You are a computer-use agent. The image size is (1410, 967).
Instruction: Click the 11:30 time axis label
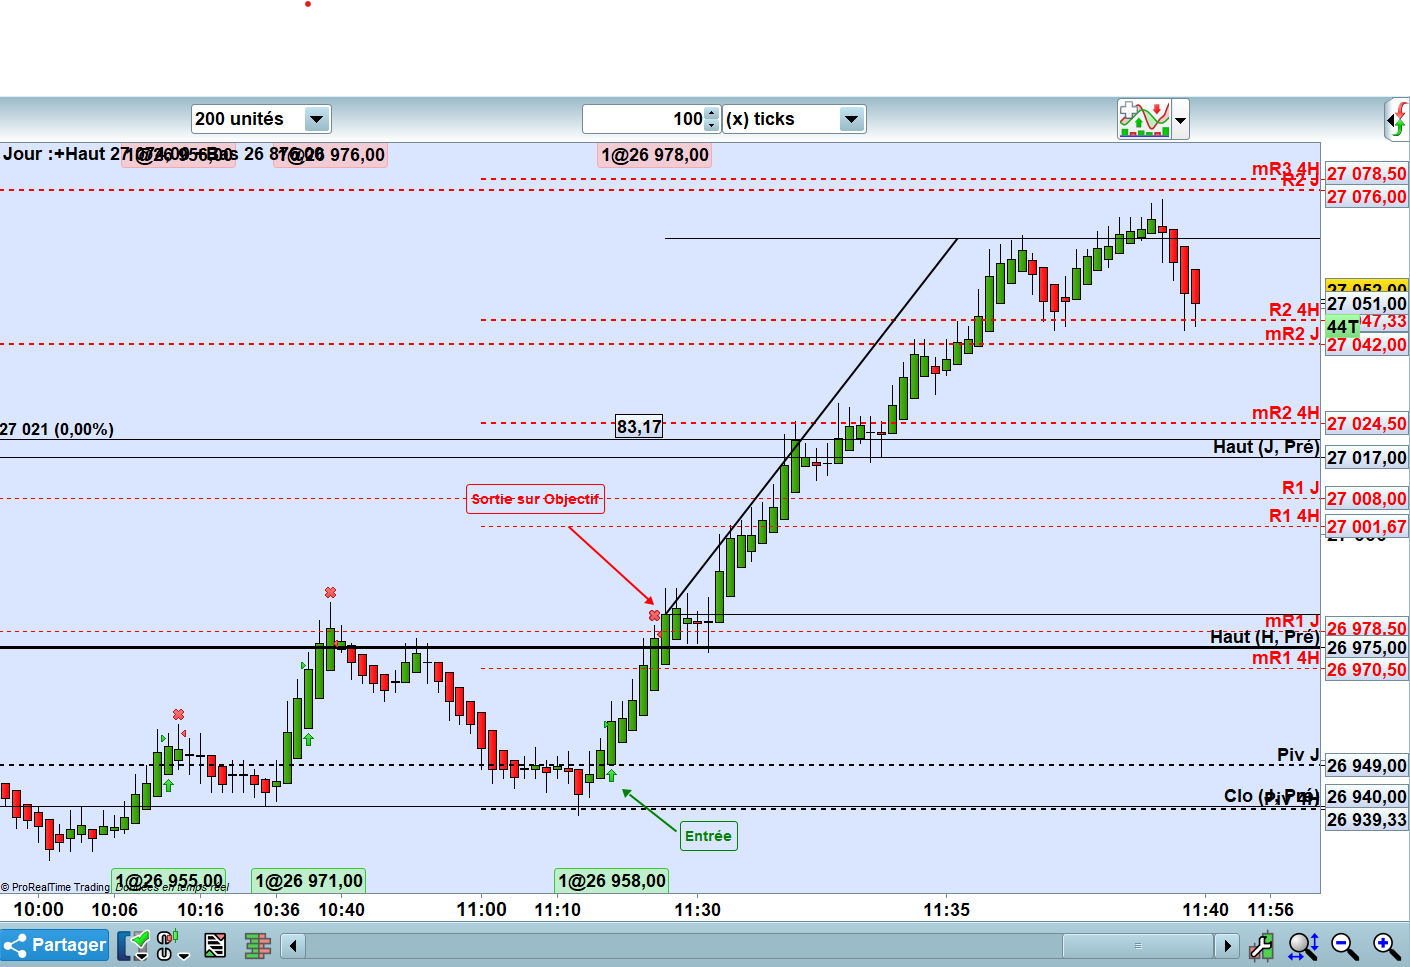coord(697,909)
